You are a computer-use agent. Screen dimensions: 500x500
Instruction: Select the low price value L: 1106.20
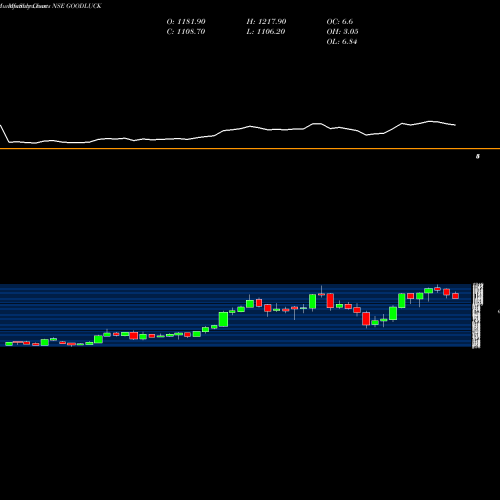pos(266,32)
